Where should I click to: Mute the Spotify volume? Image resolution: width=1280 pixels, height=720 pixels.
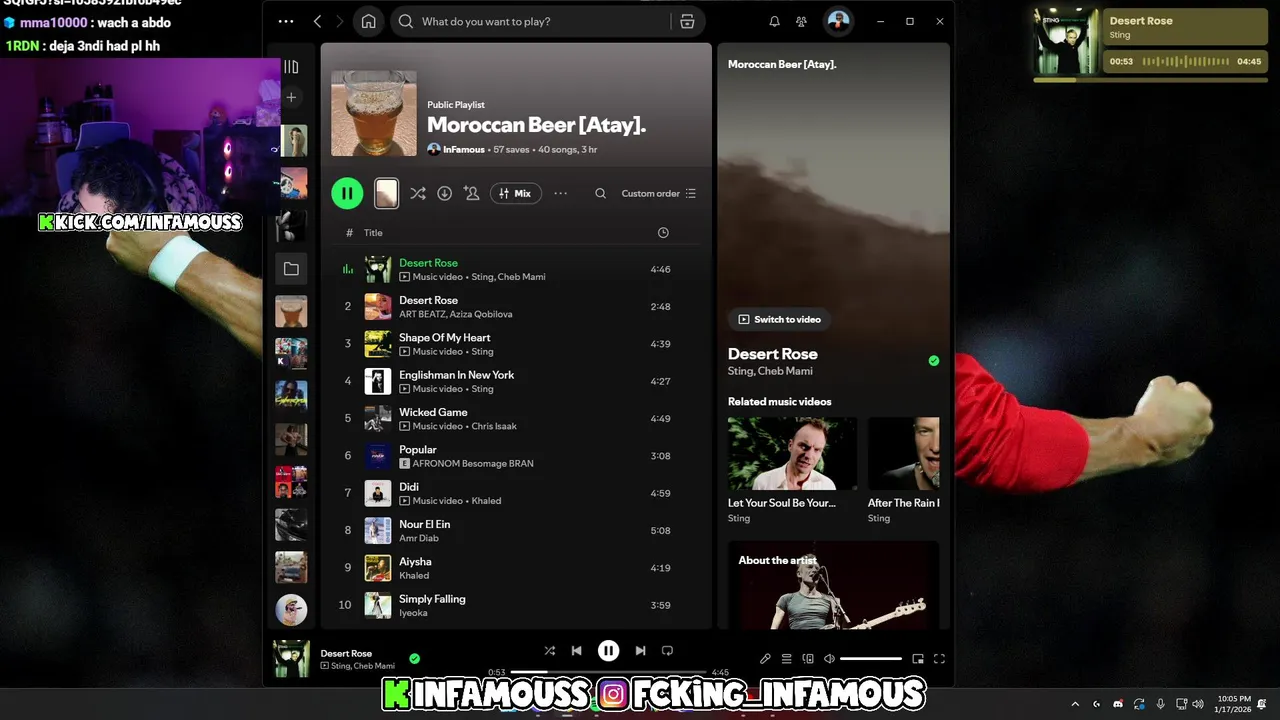(x=829, y=659)
